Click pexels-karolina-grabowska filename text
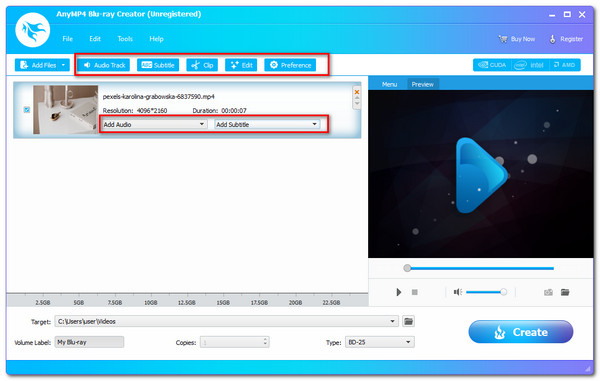 (158, 96)
